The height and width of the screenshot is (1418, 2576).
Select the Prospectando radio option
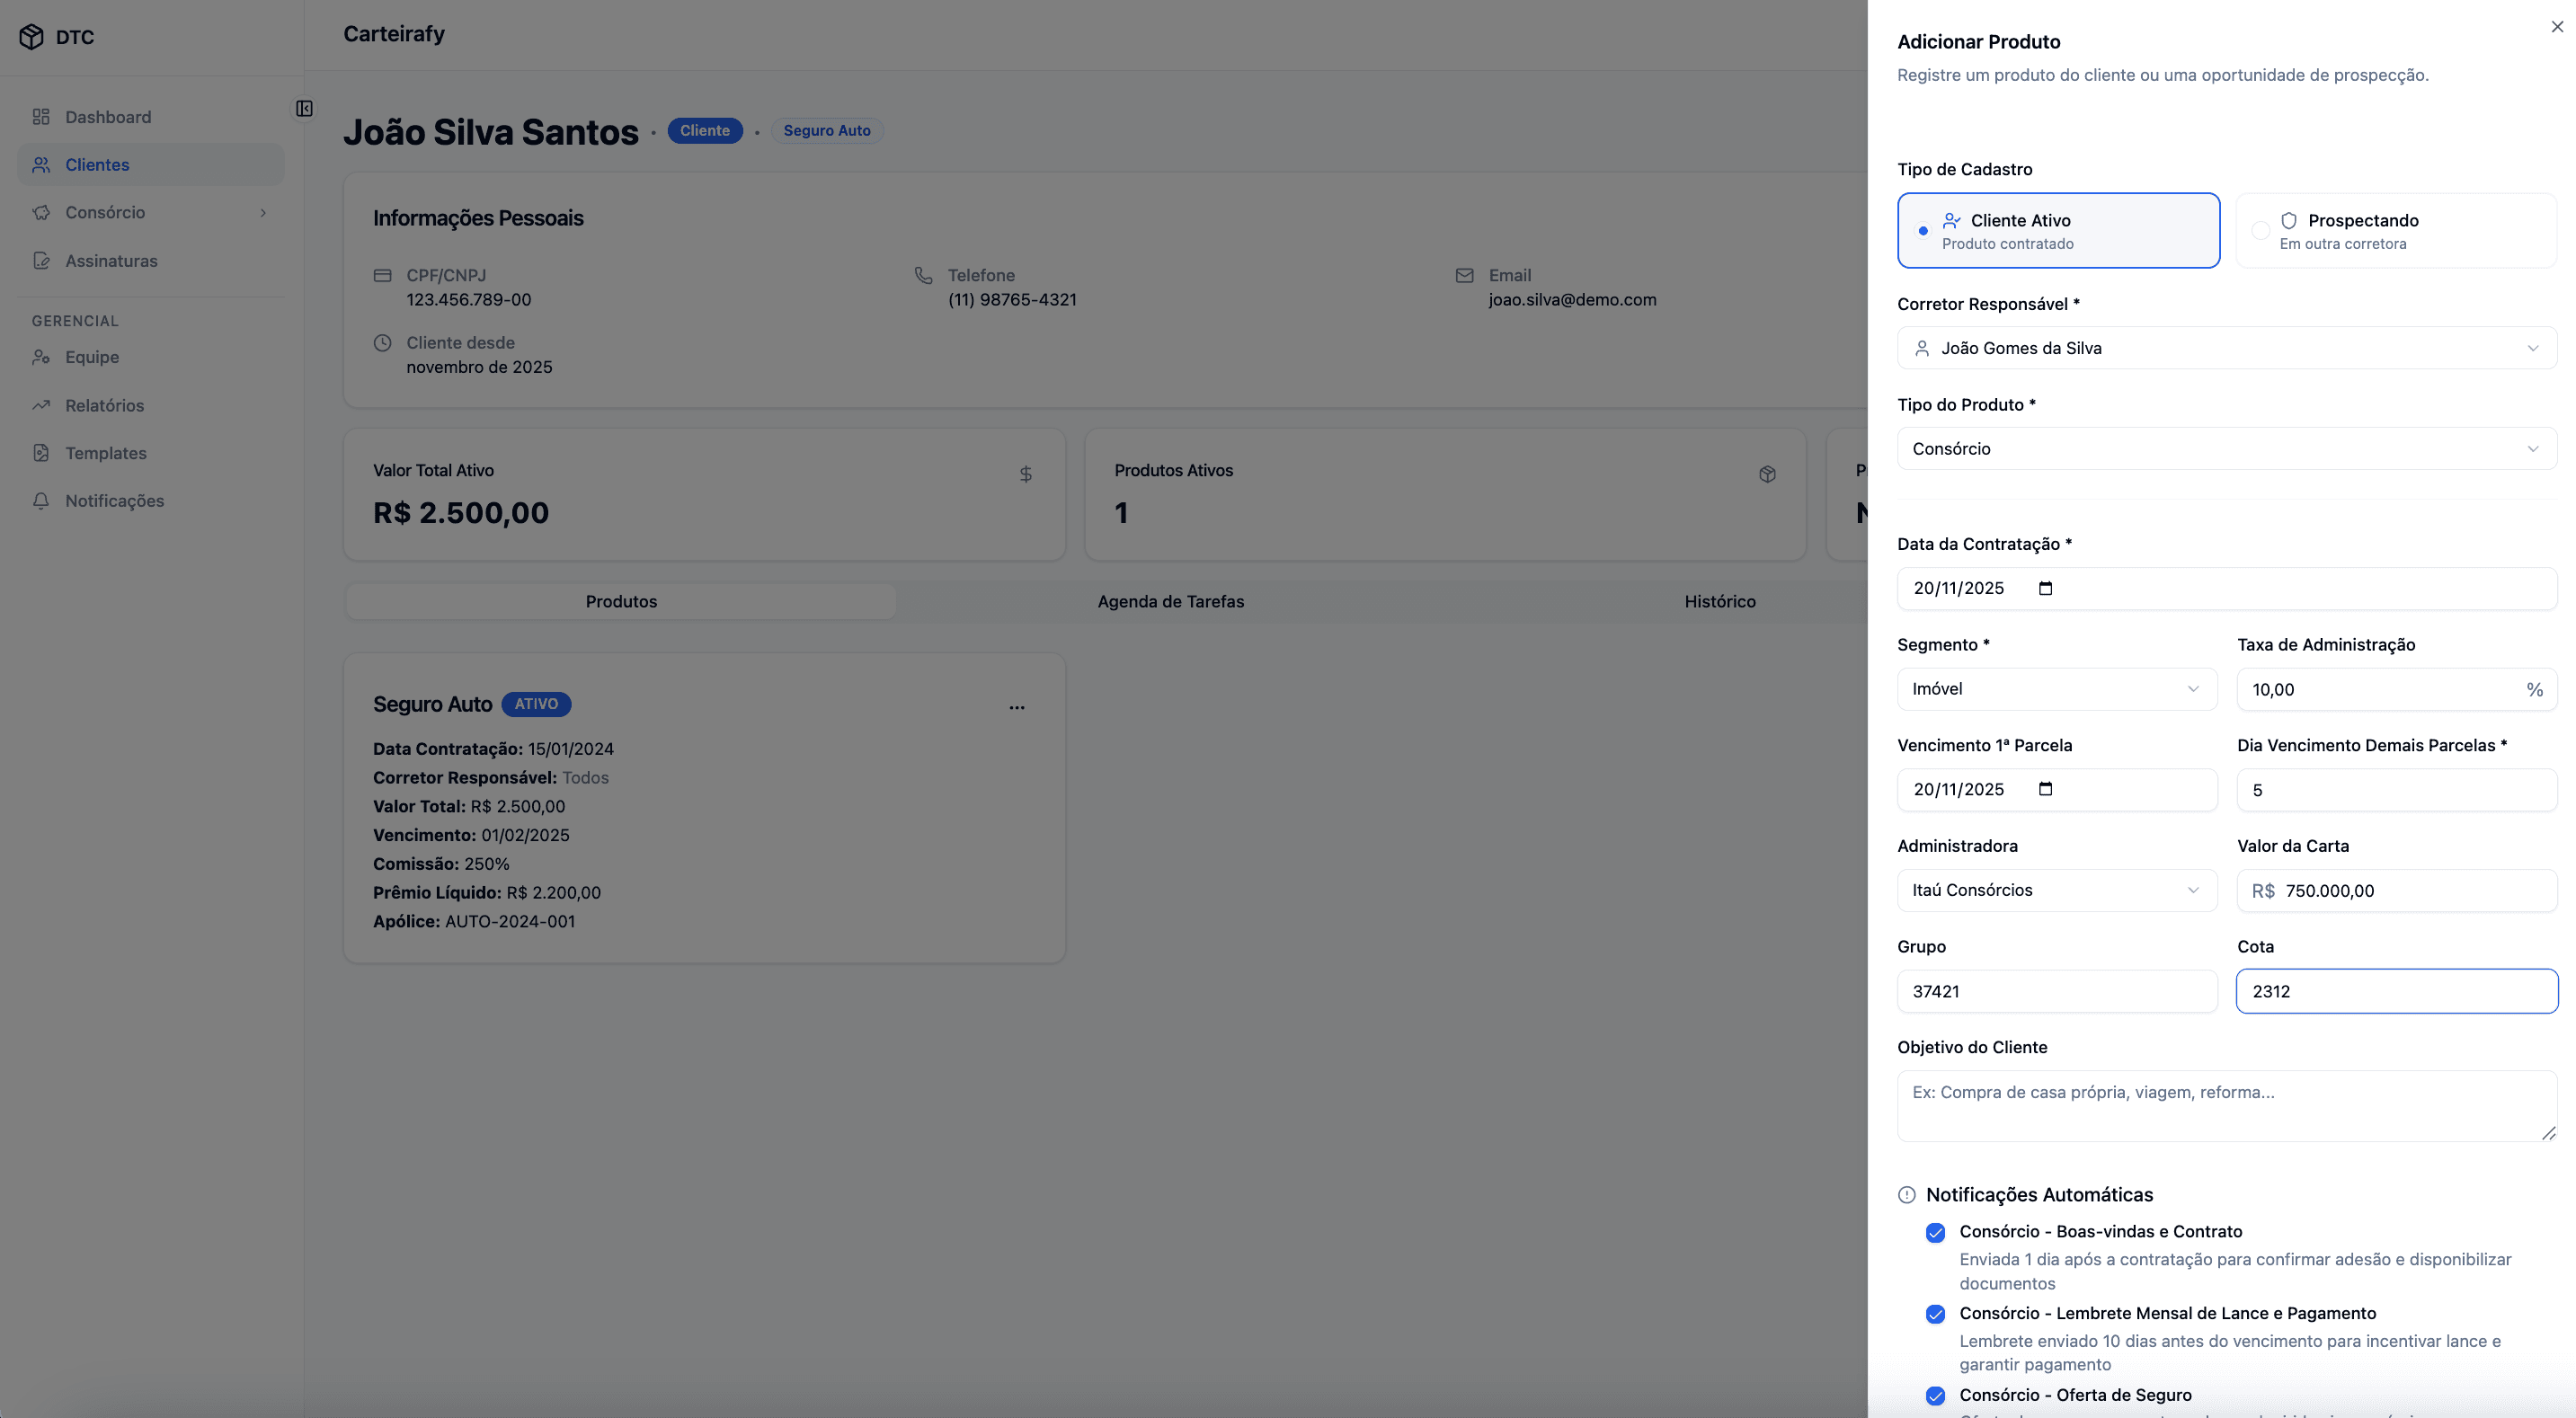point(2260,231)
